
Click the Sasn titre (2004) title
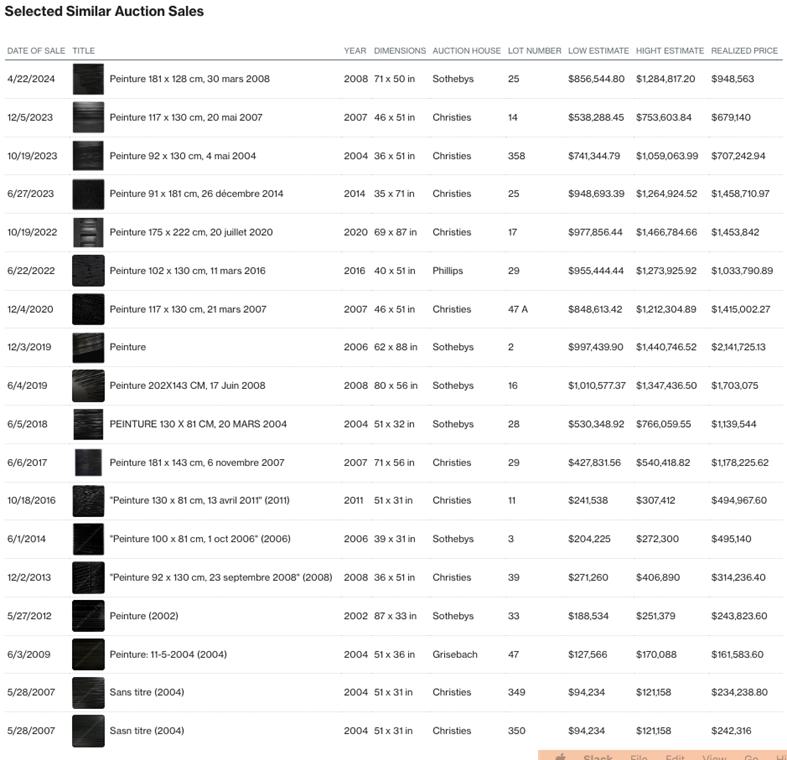pyautogui.click(x=146, y=731)
